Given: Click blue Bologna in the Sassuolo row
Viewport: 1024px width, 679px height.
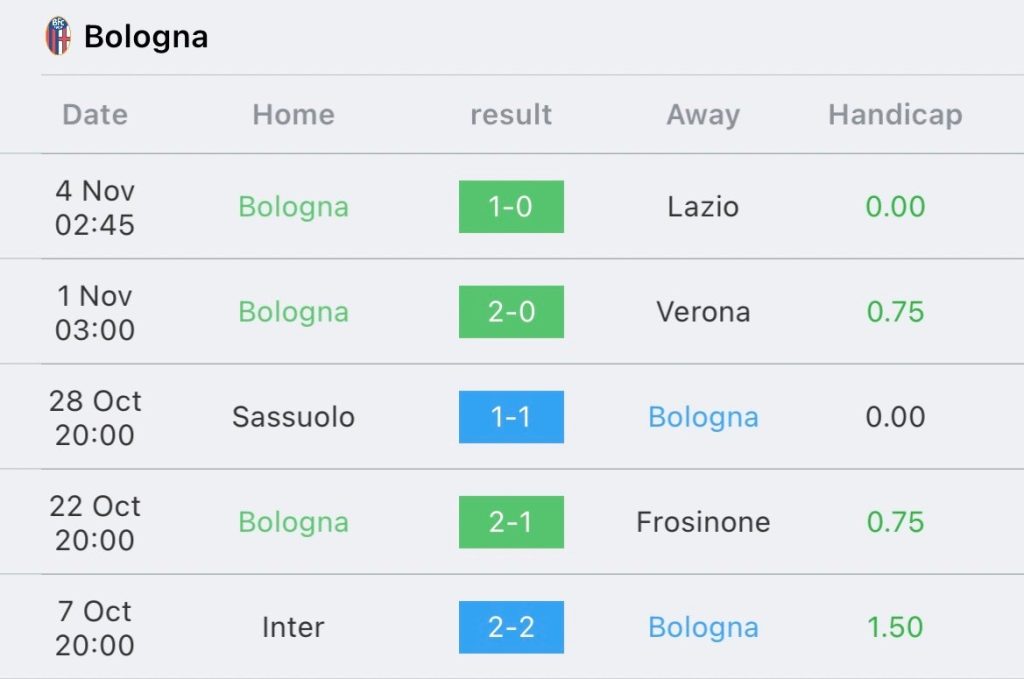Looking at the screenshot, I should [703, 418].
